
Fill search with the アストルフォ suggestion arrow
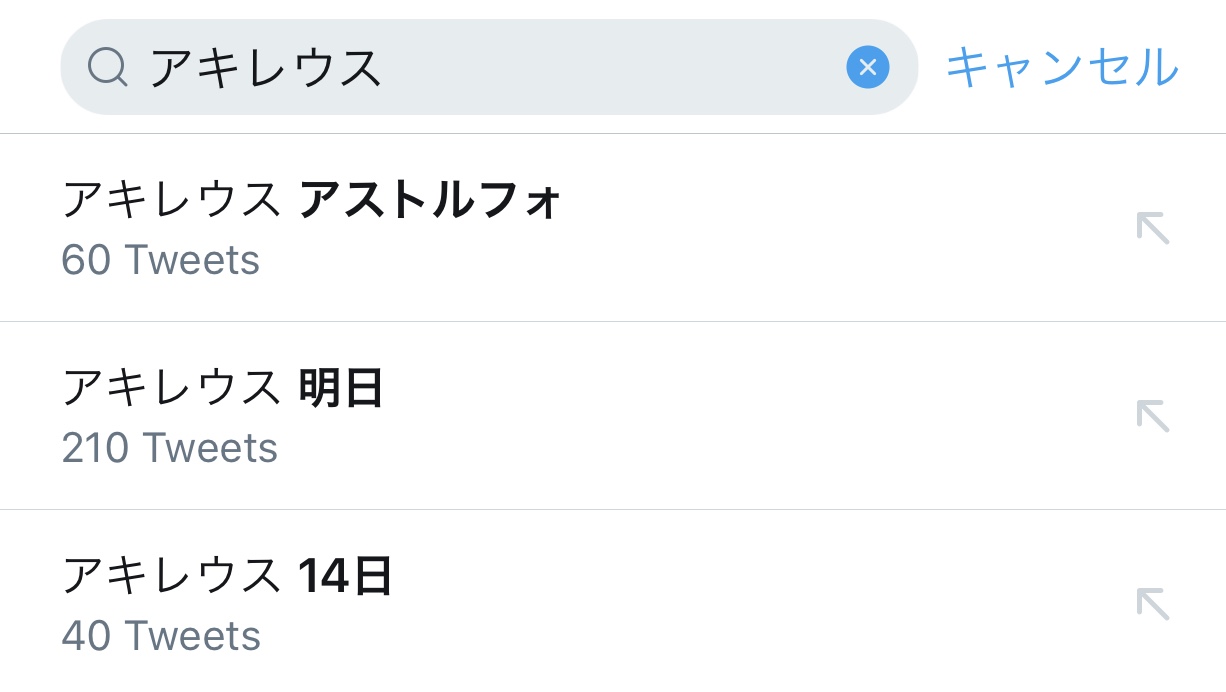(1152, 228)
